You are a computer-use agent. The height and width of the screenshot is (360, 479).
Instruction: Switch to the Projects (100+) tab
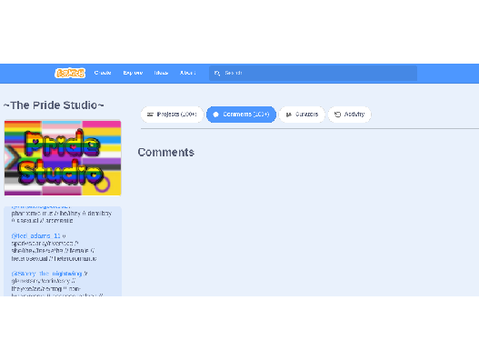pyautogui.click(x=172, y=114)
